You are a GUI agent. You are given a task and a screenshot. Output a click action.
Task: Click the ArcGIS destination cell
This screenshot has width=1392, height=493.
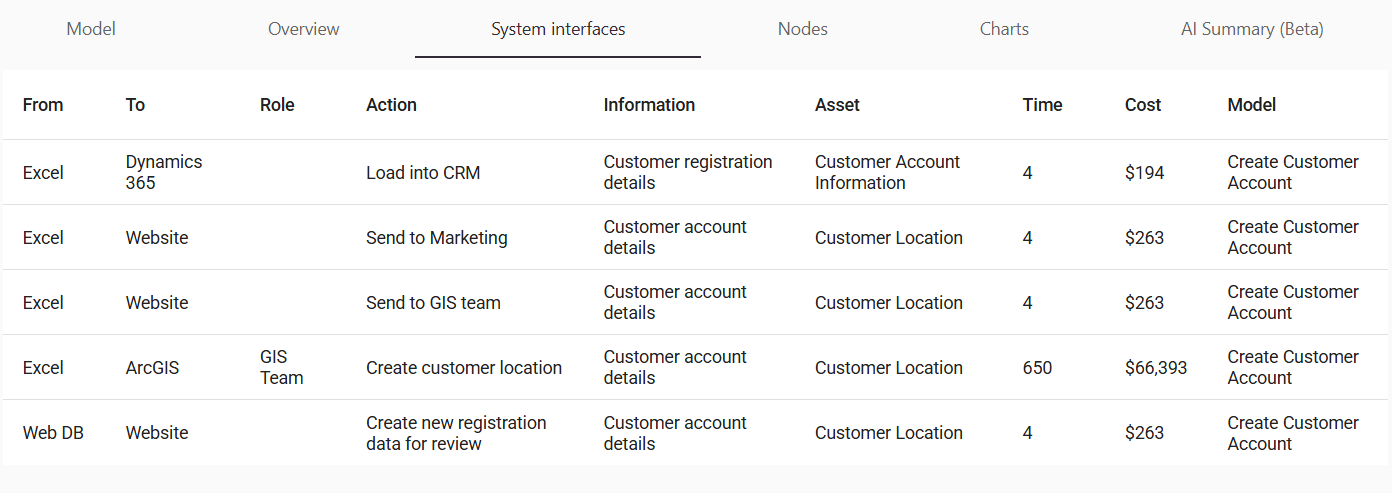tap(152, 368)
